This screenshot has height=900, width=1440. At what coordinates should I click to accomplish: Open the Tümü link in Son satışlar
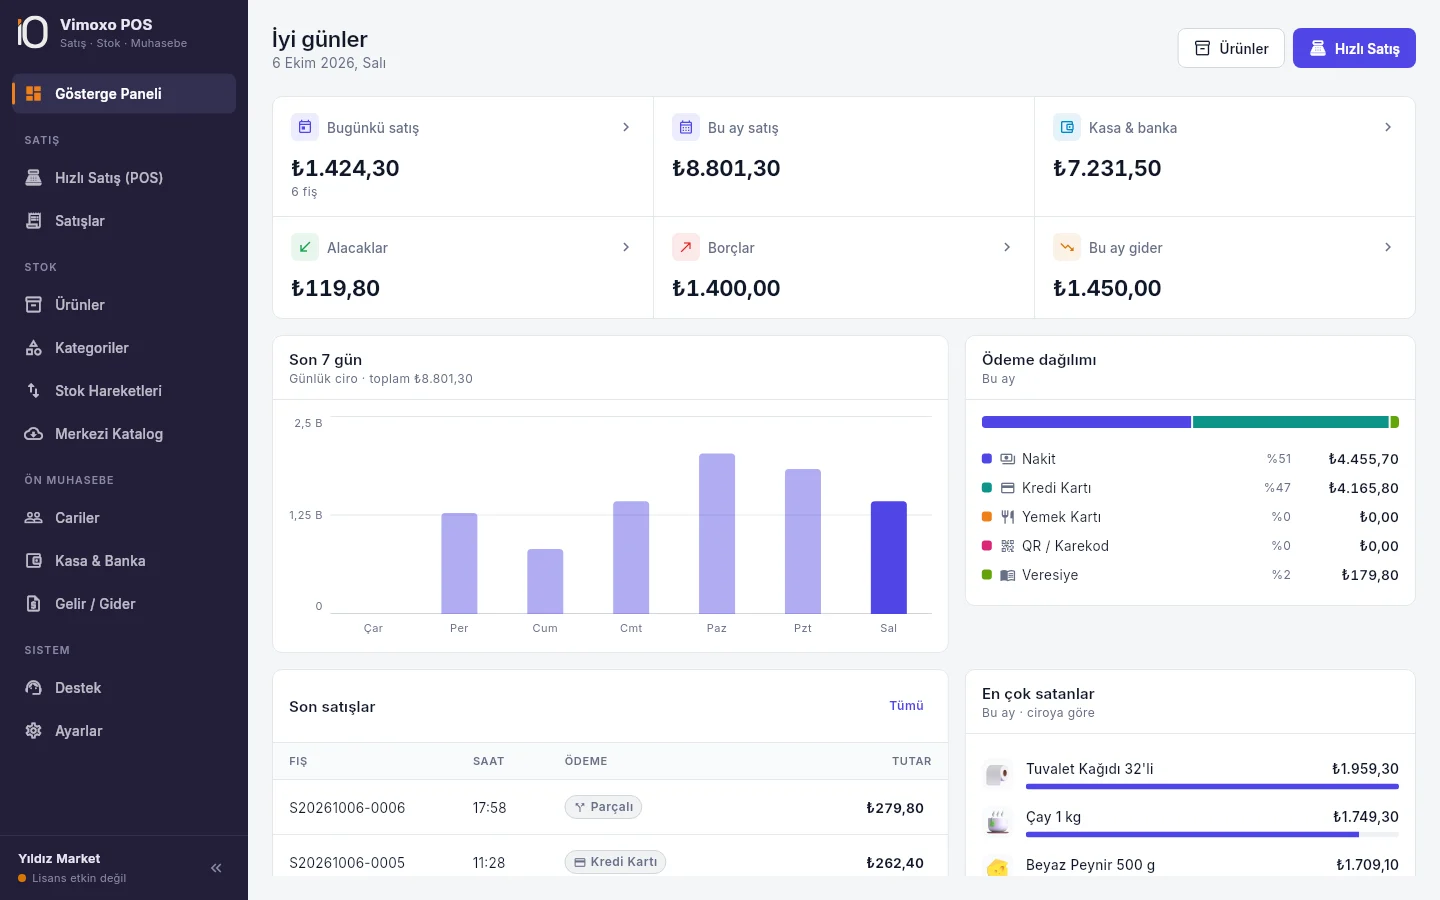tap(907, 706)
